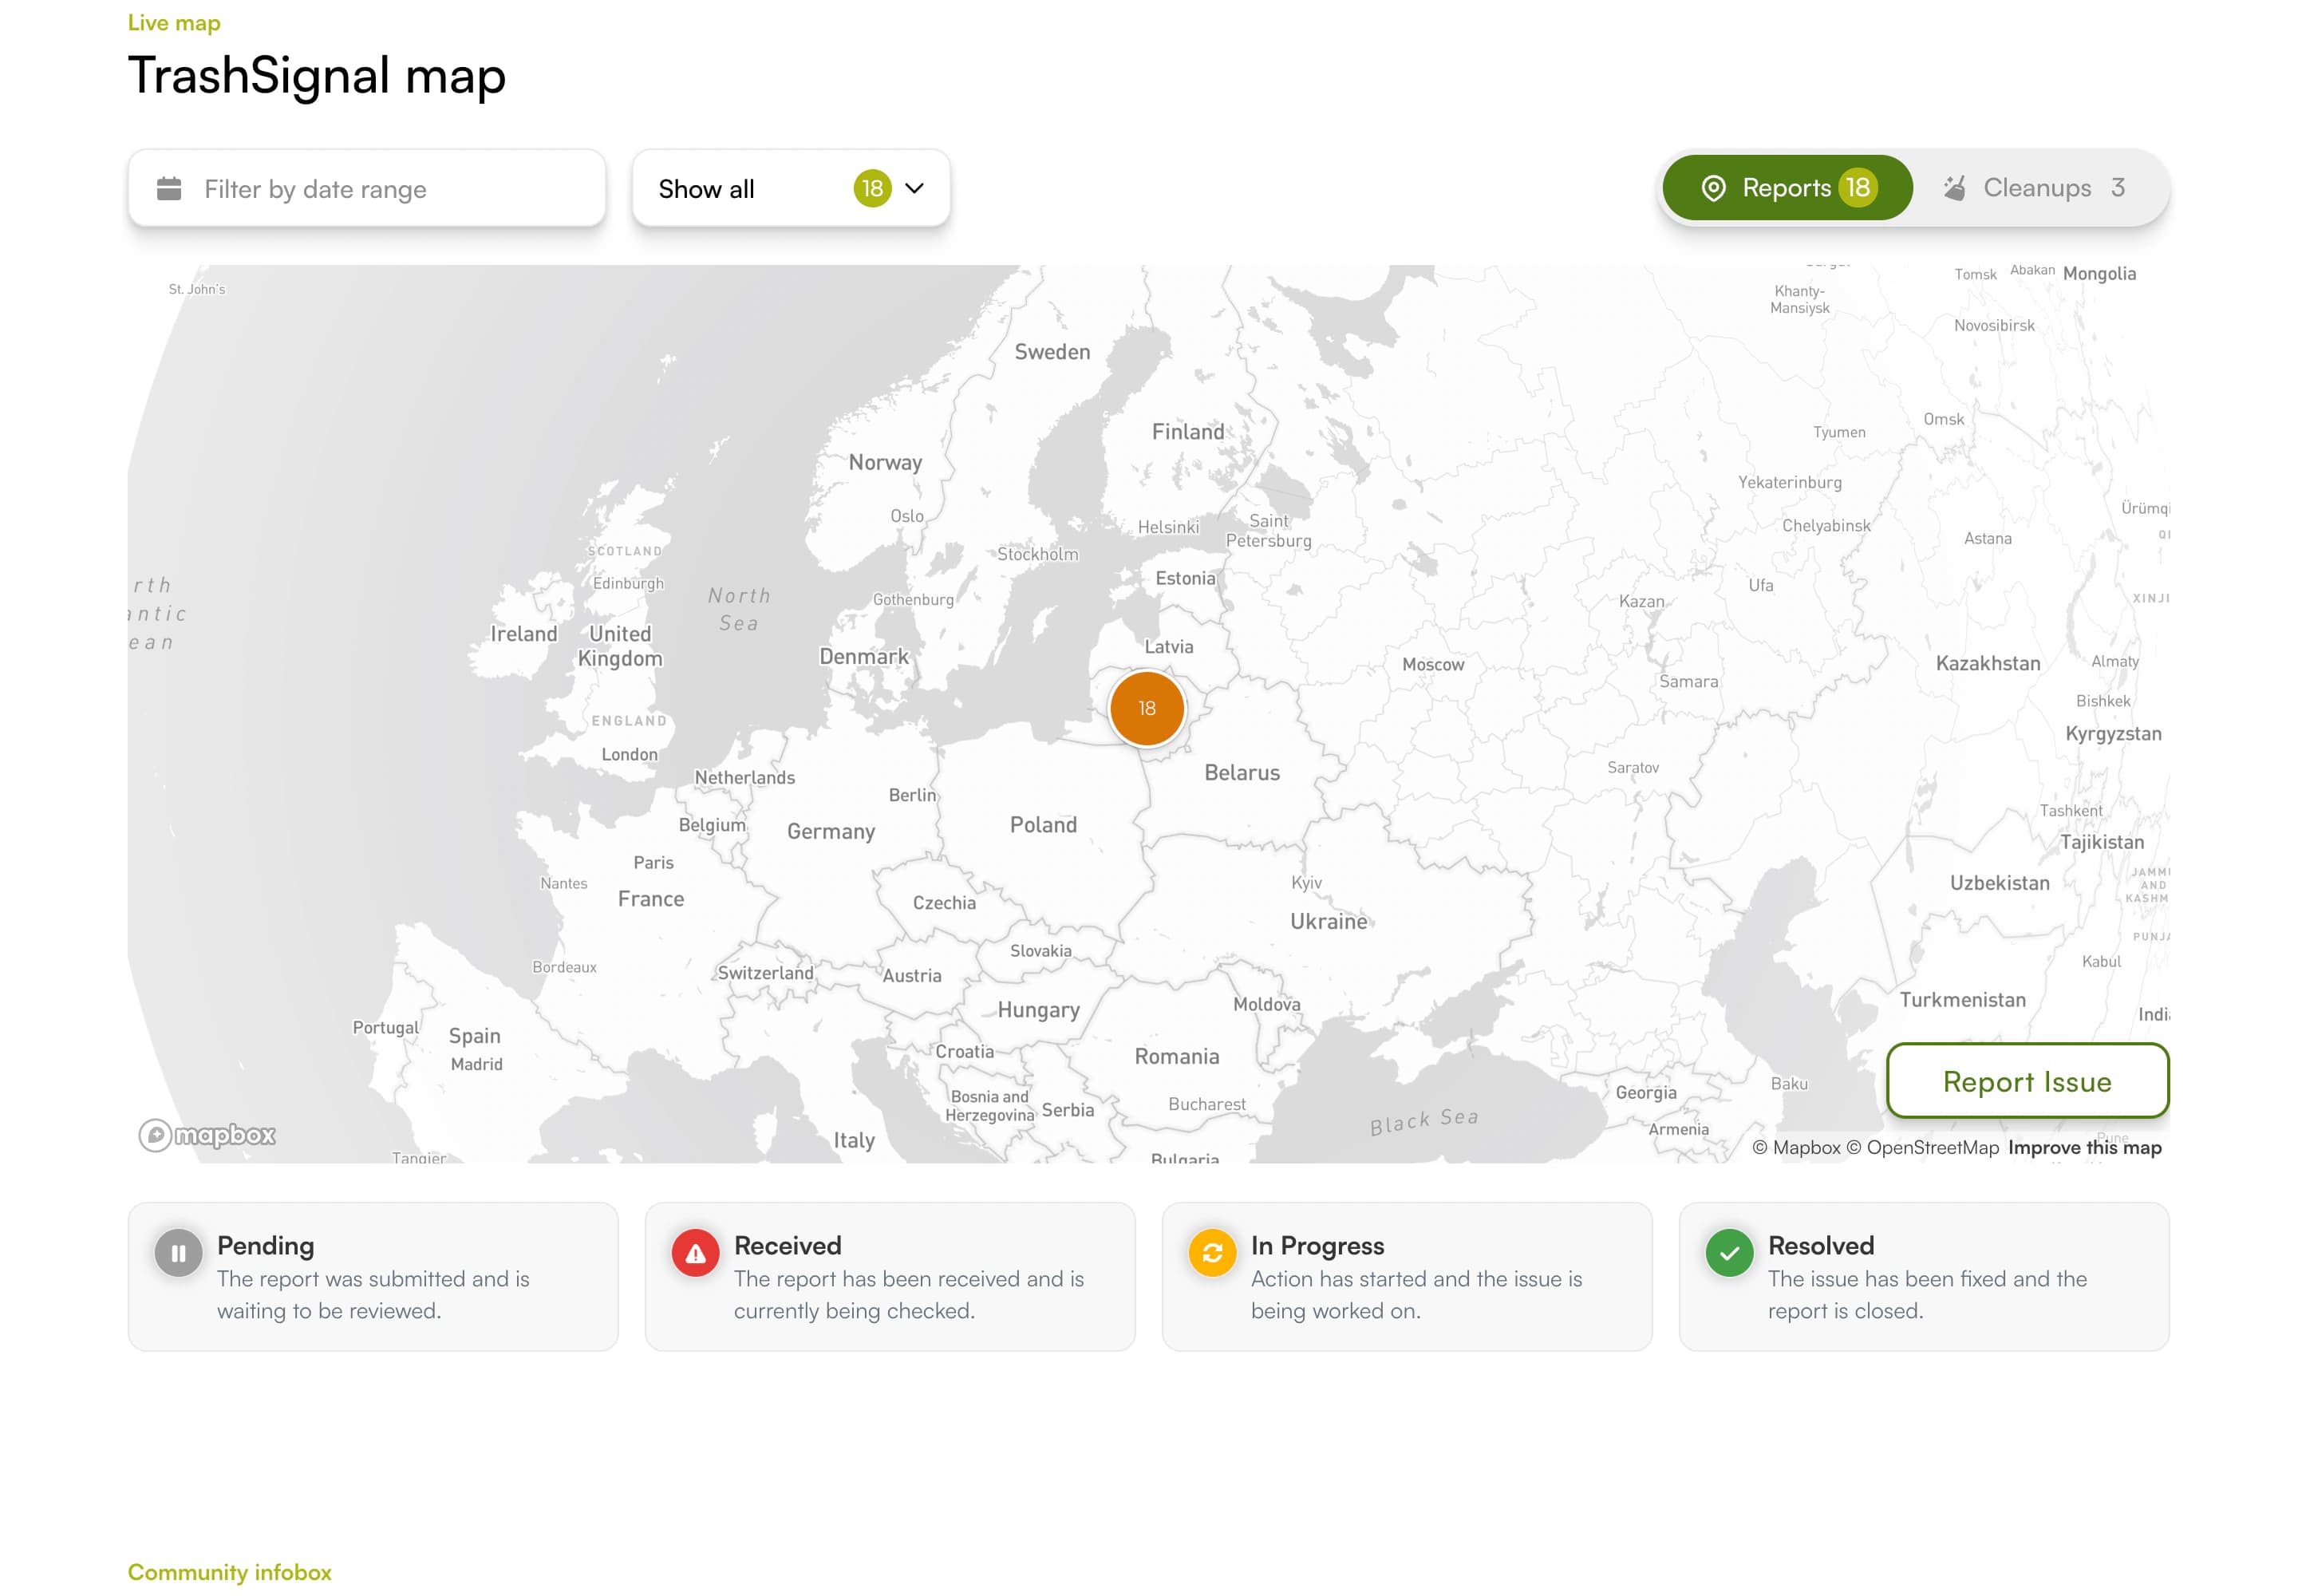The image size is (2298, 1596).
Task: Click the Live map label
Action: click(x=174, y=23)
